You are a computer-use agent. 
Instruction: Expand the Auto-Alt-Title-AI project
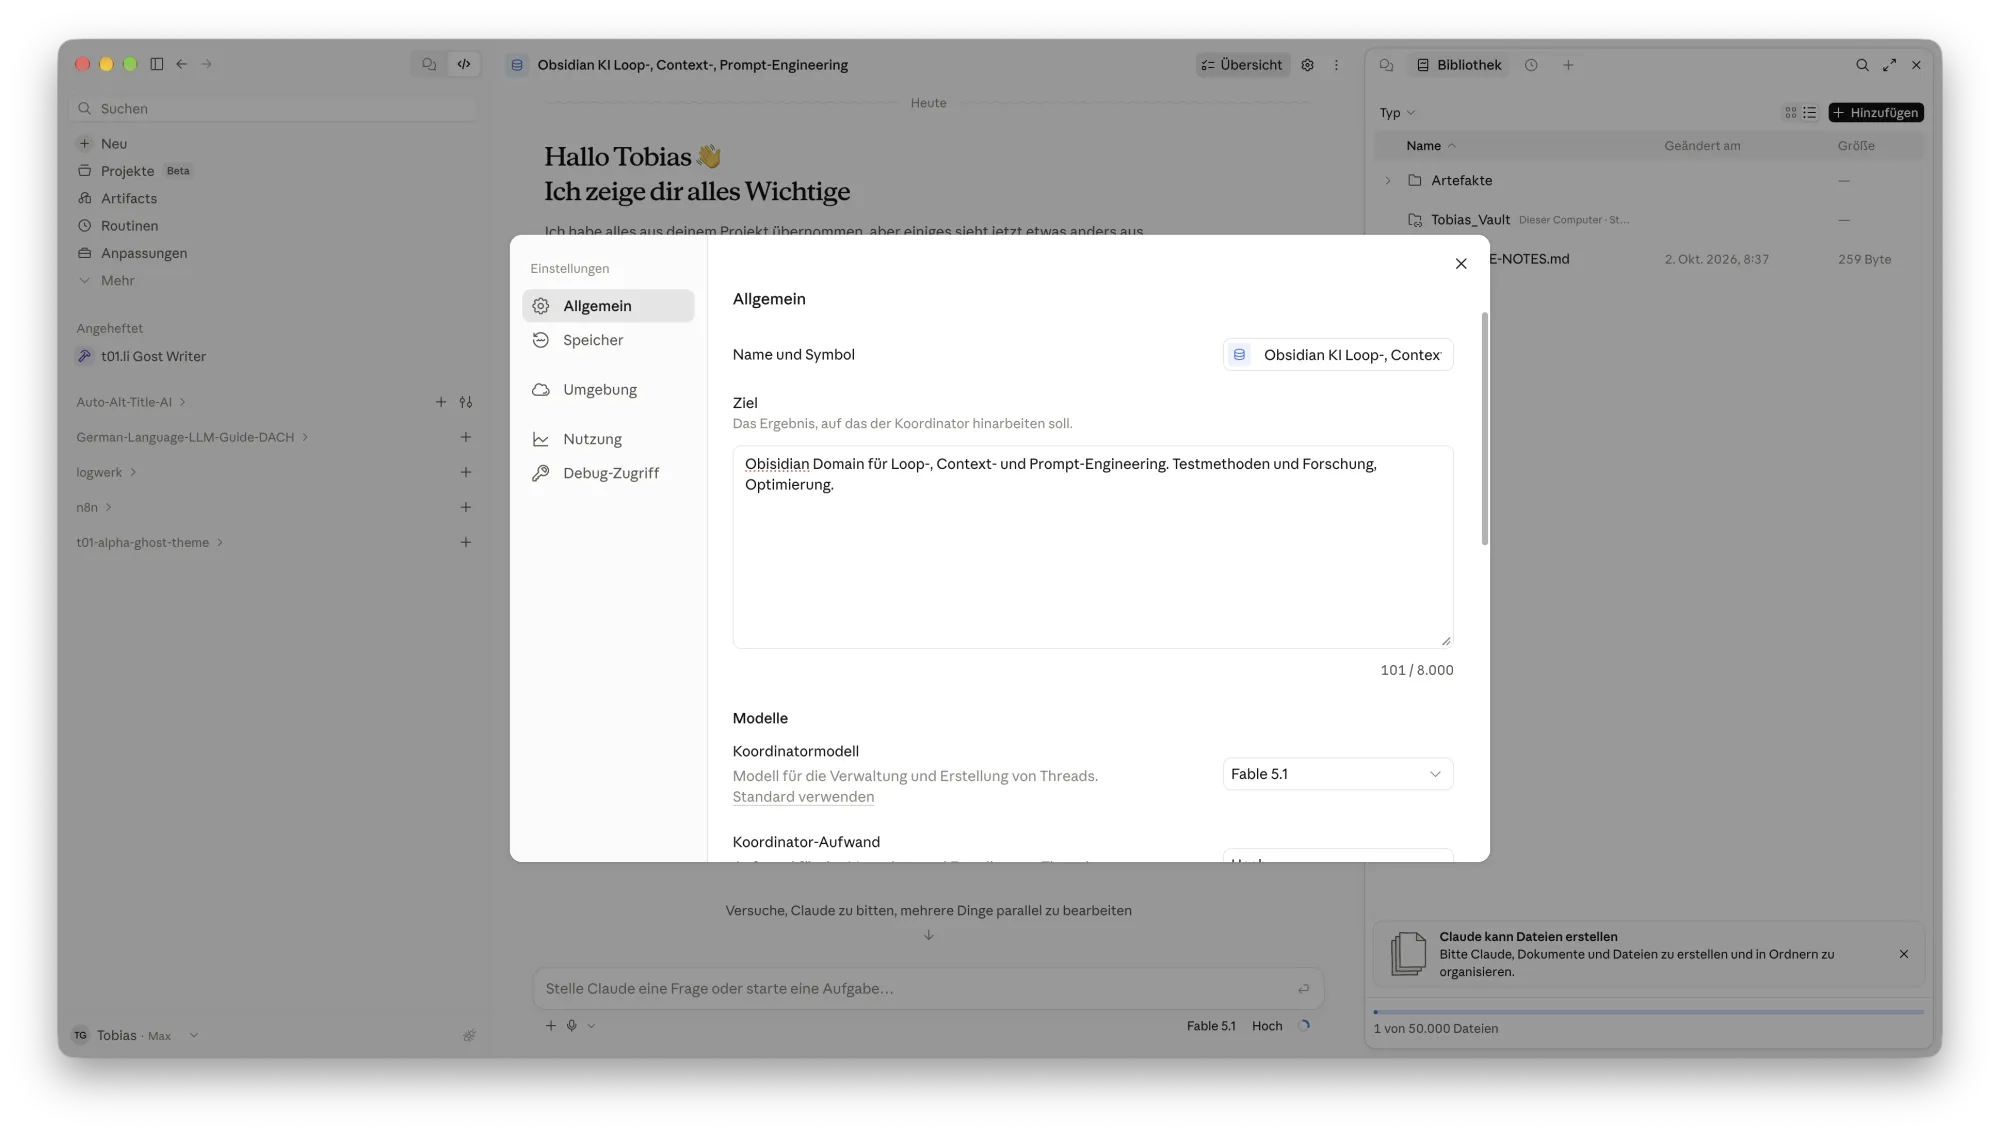131,402
